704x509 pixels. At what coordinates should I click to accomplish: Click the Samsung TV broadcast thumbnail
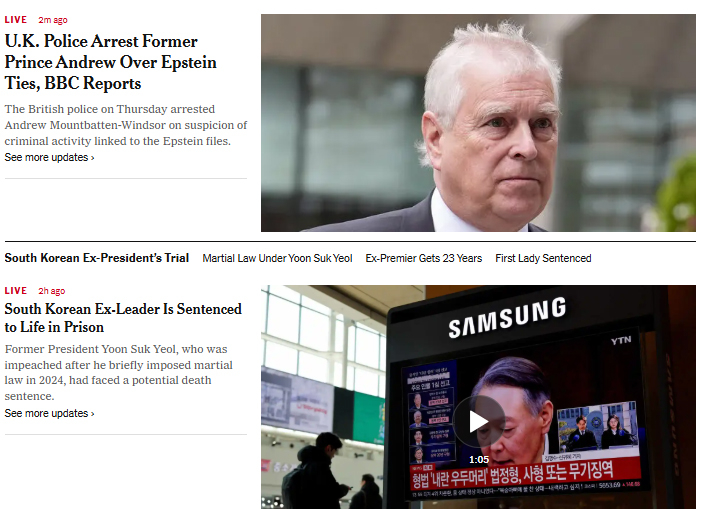pyautogui.click(x=478, y=397)
